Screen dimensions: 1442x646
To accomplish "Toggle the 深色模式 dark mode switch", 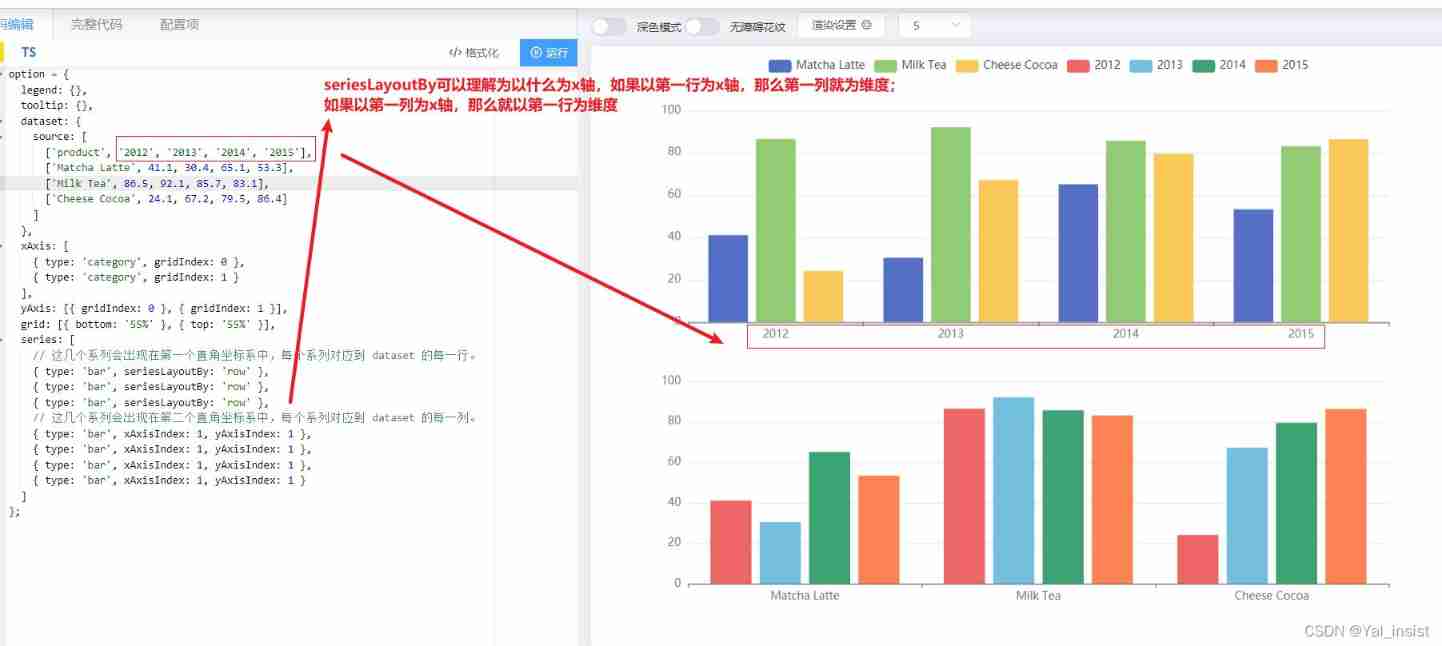I will tap(609, 26).
